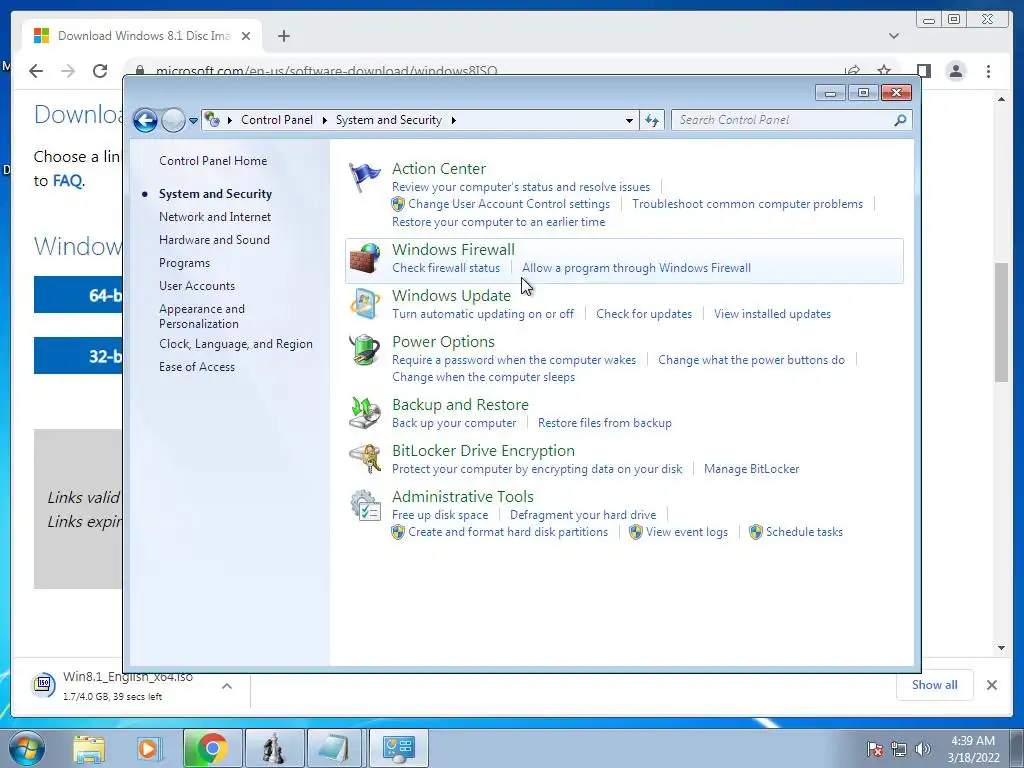
Task: Select Programs in the sidebar
Action: 184,263
